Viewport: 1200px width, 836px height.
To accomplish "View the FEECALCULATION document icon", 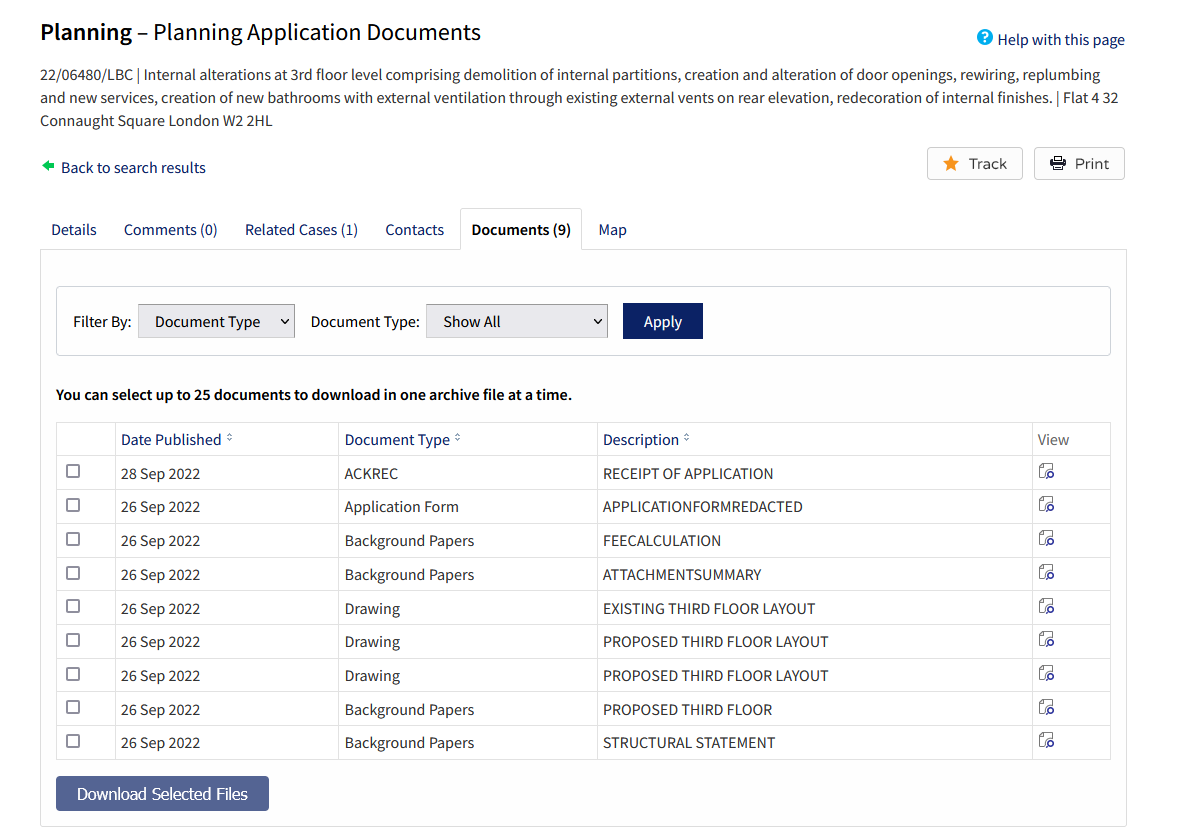I will click(1046, 539).
